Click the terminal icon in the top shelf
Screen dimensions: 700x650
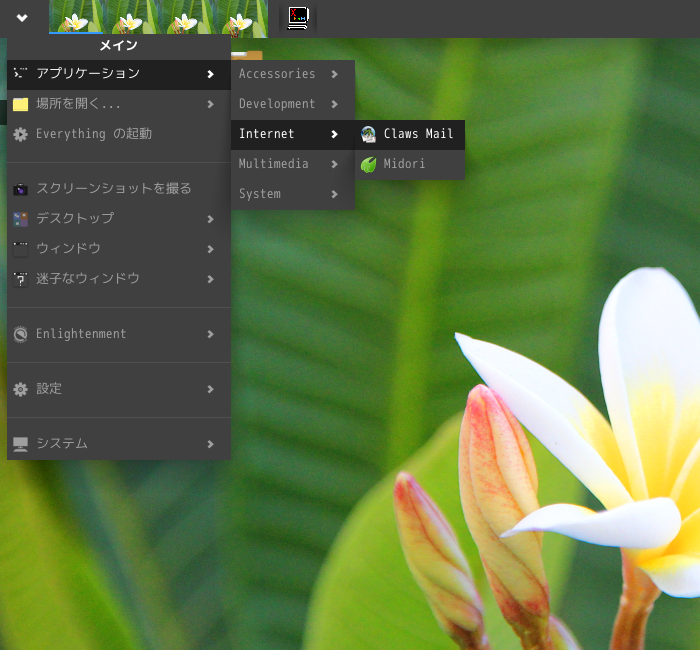click(x=298, y=18)
